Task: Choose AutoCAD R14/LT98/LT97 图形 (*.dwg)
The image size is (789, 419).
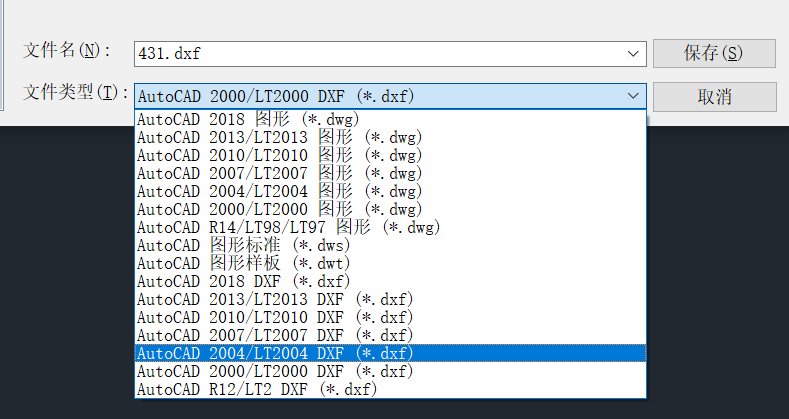Action: tap(390, 227)
